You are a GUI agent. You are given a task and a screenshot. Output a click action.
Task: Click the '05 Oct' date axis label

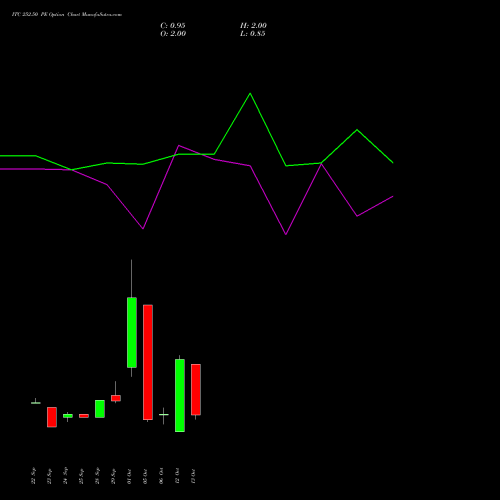point(145,476)
